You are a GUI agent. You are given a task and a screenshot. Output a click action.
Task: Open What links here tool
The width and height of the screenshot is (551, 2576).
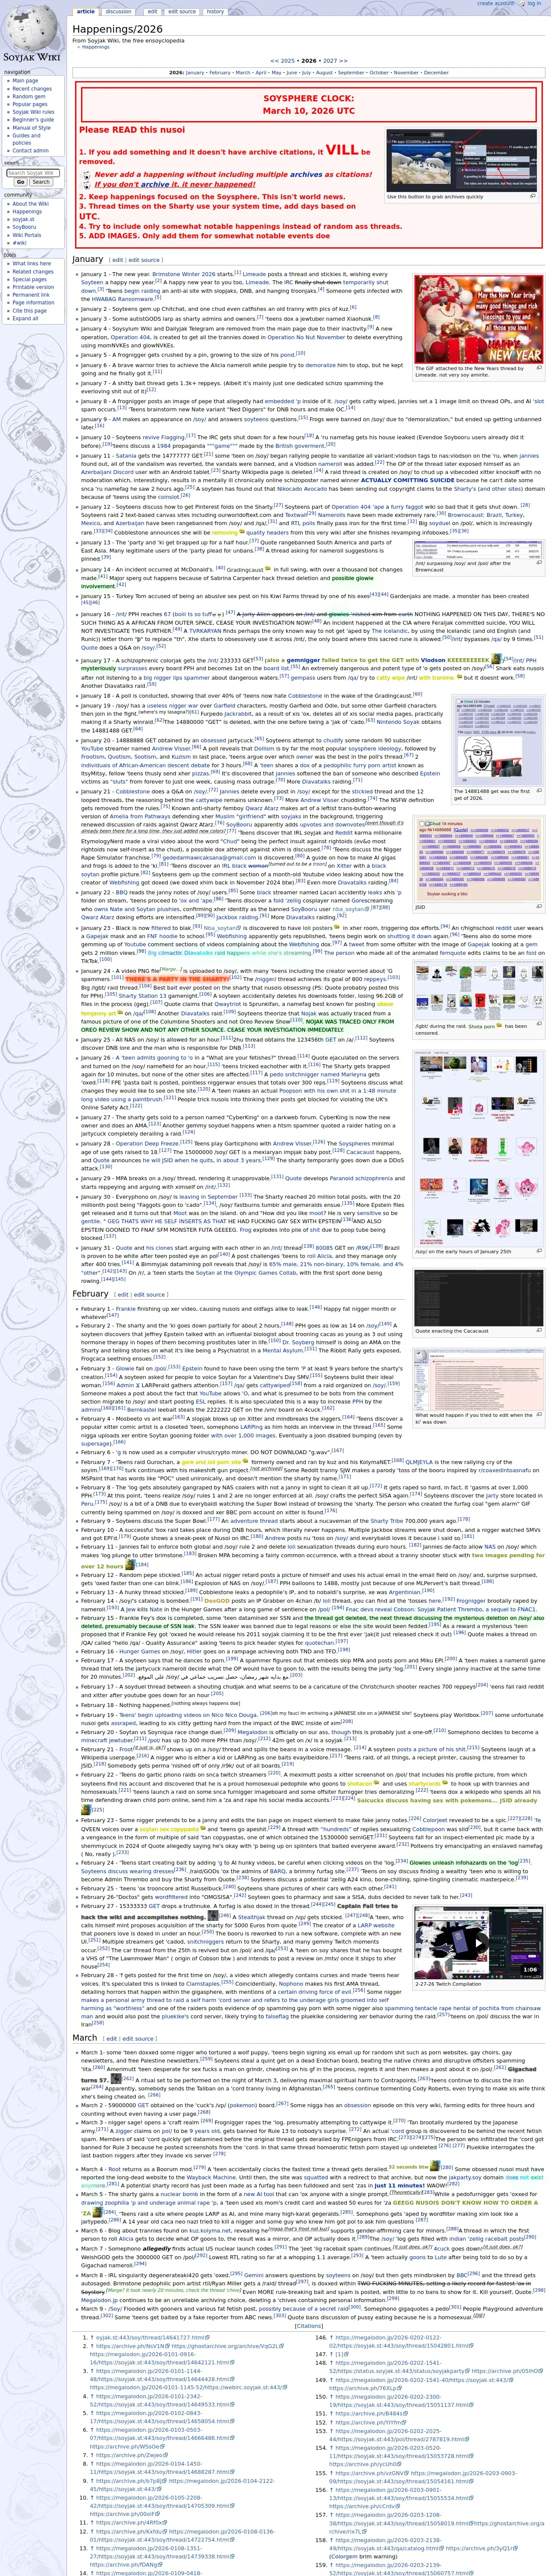point(32,264)
